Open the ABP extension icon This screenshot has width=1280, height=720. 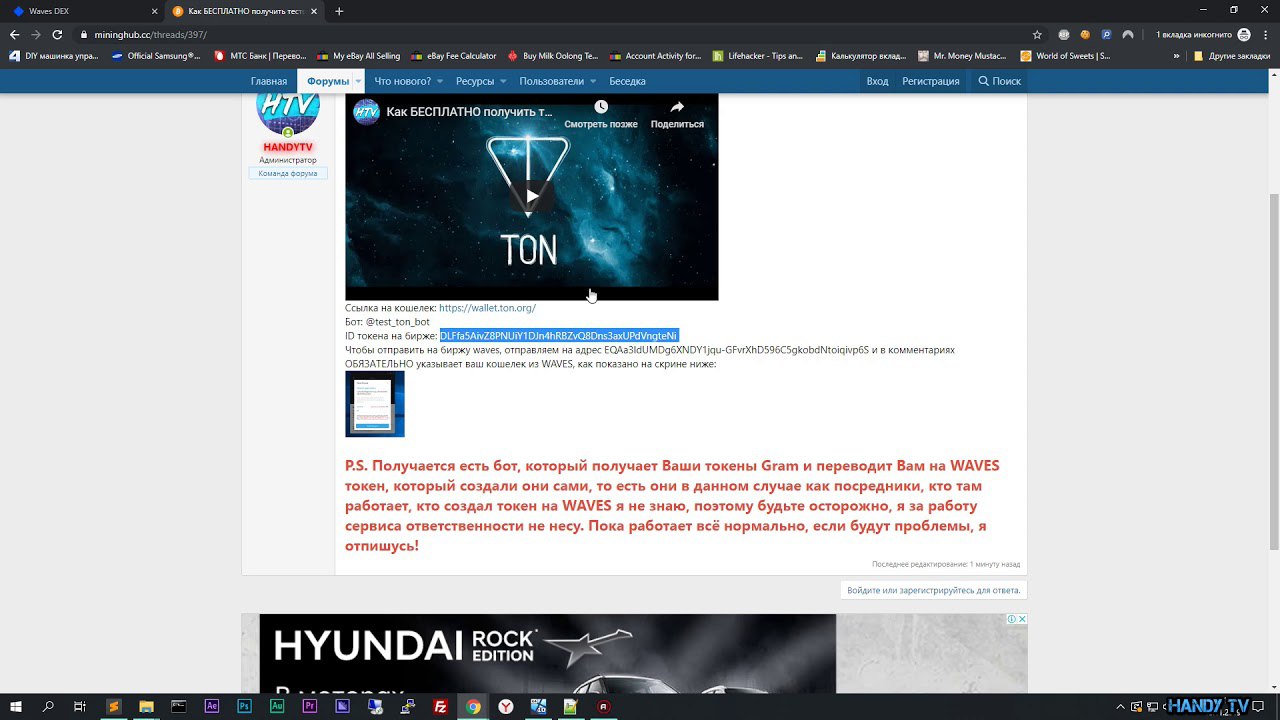click(1064, 34)
